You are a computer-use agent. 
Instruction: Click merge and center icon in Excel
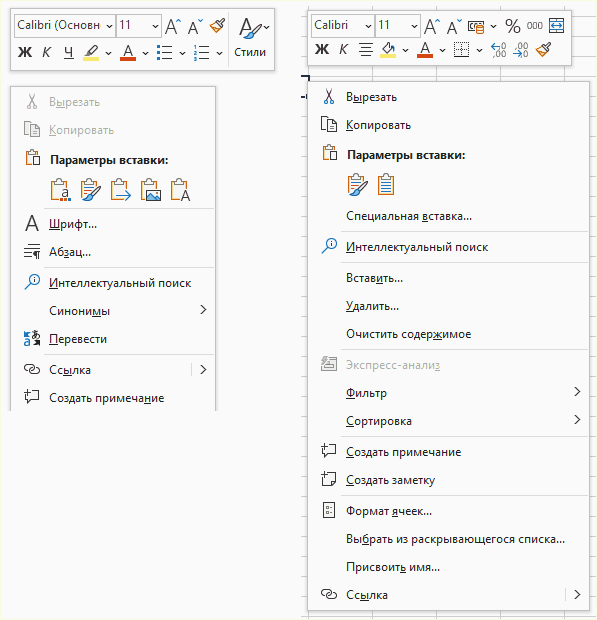(556, 26)
